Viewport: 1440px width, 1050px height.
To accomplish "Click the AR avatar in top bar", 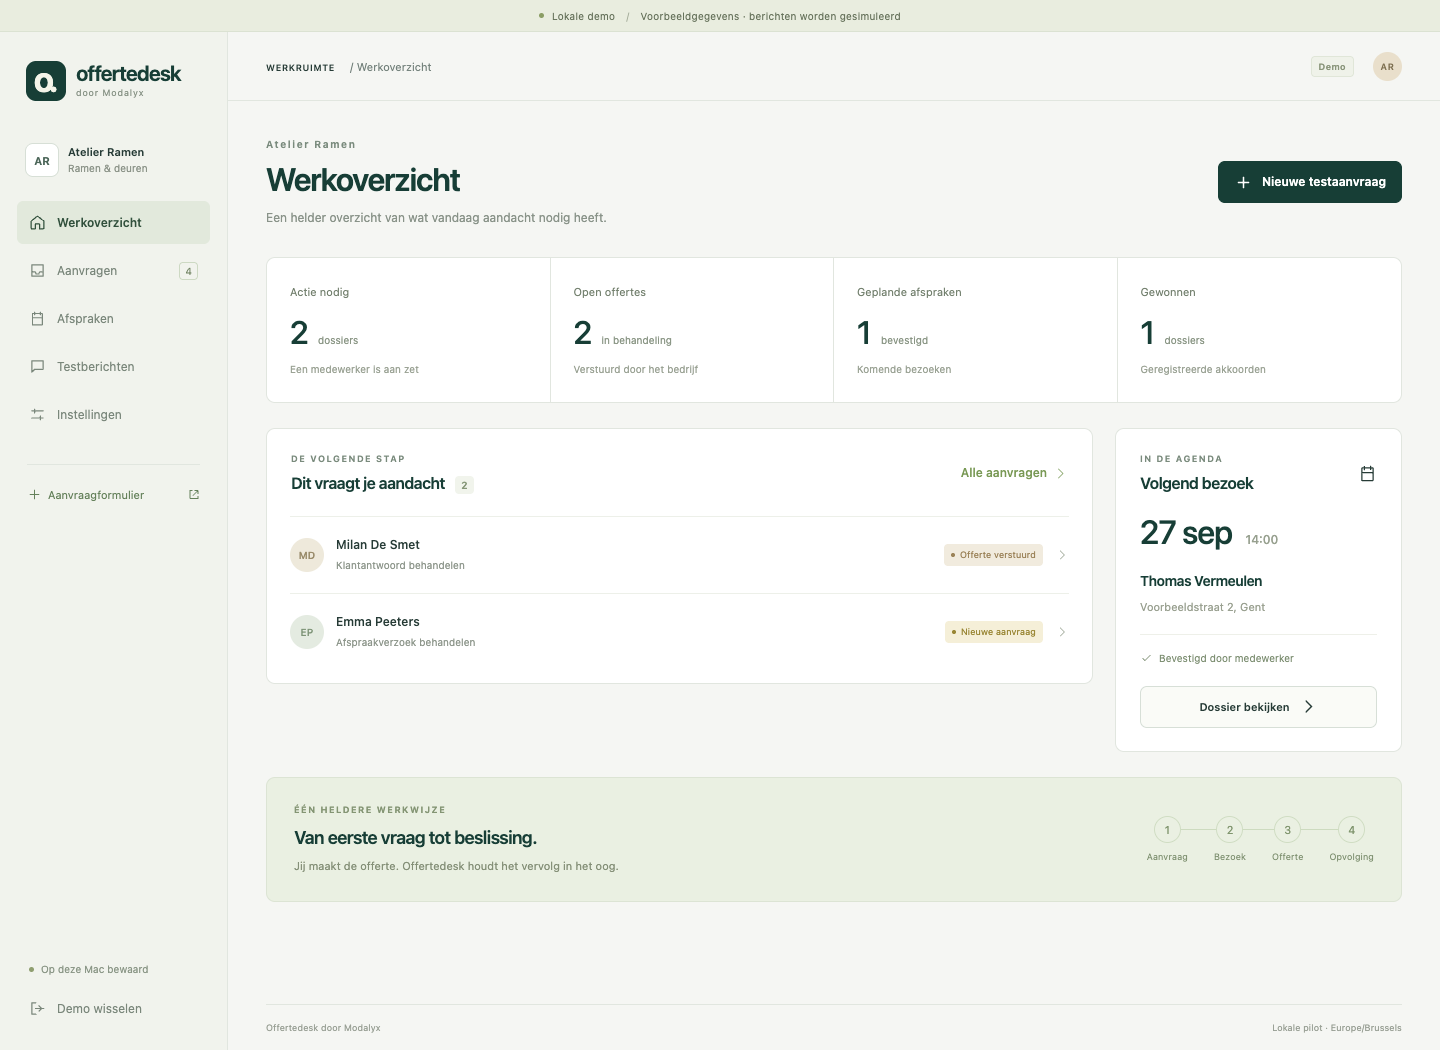I will (x=1387, y=67).
